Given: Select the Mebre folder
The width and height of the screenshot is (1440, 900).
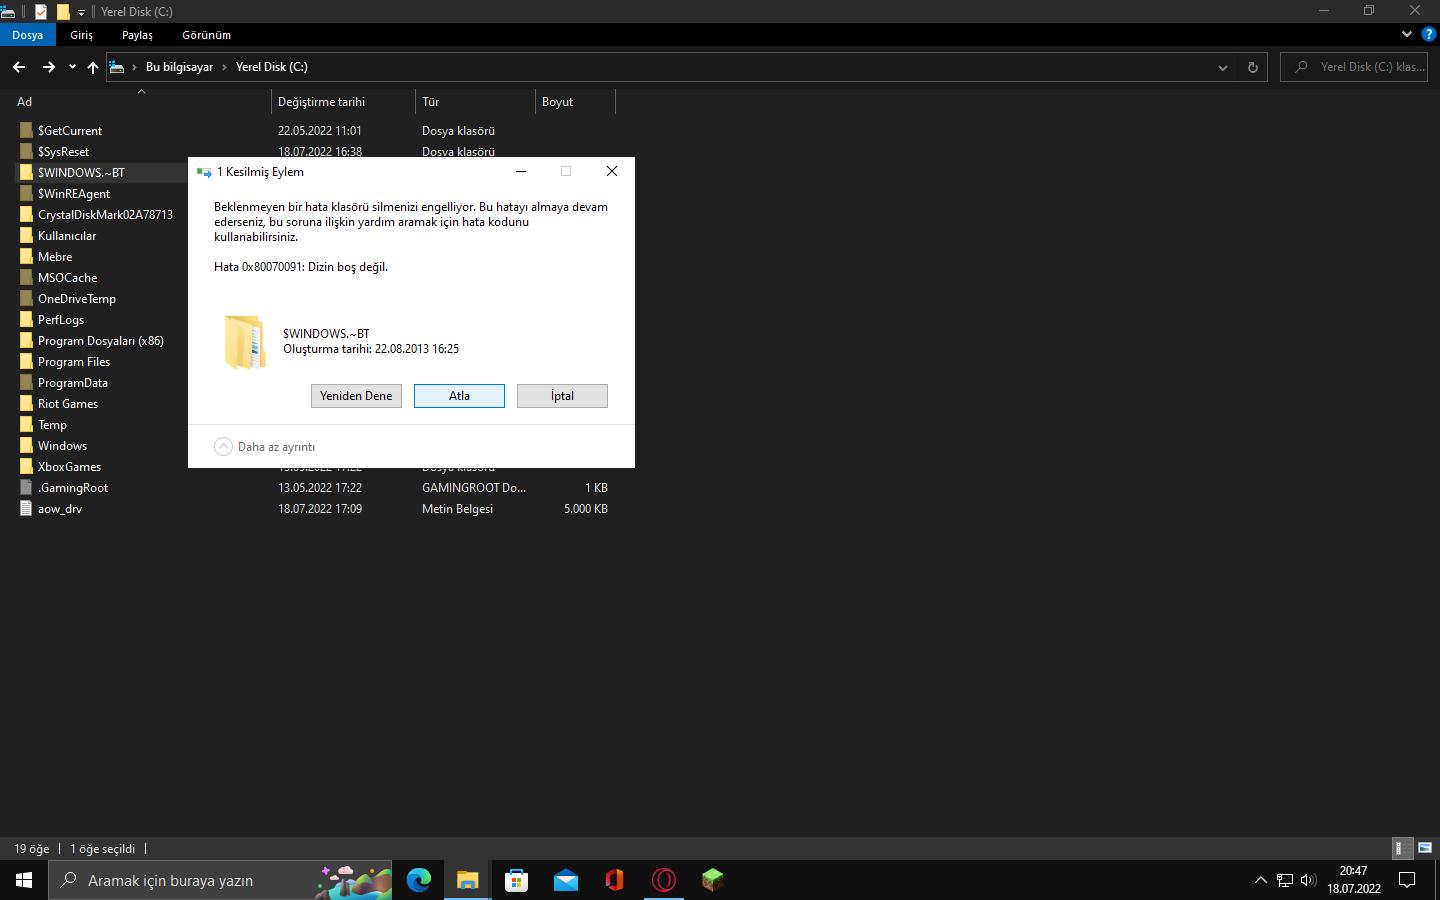Looking at the screenshot, I should point(55,257).
